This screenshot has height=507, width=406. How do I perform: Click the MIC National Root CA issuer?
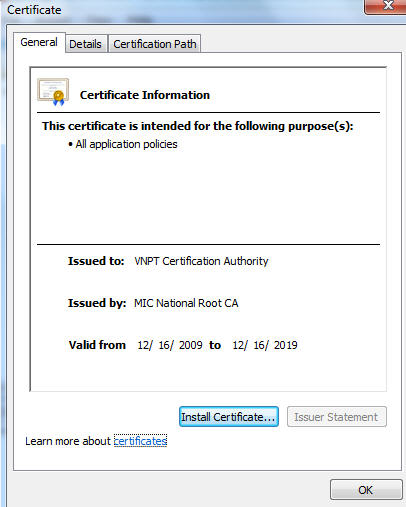click(x=186, y=303)
